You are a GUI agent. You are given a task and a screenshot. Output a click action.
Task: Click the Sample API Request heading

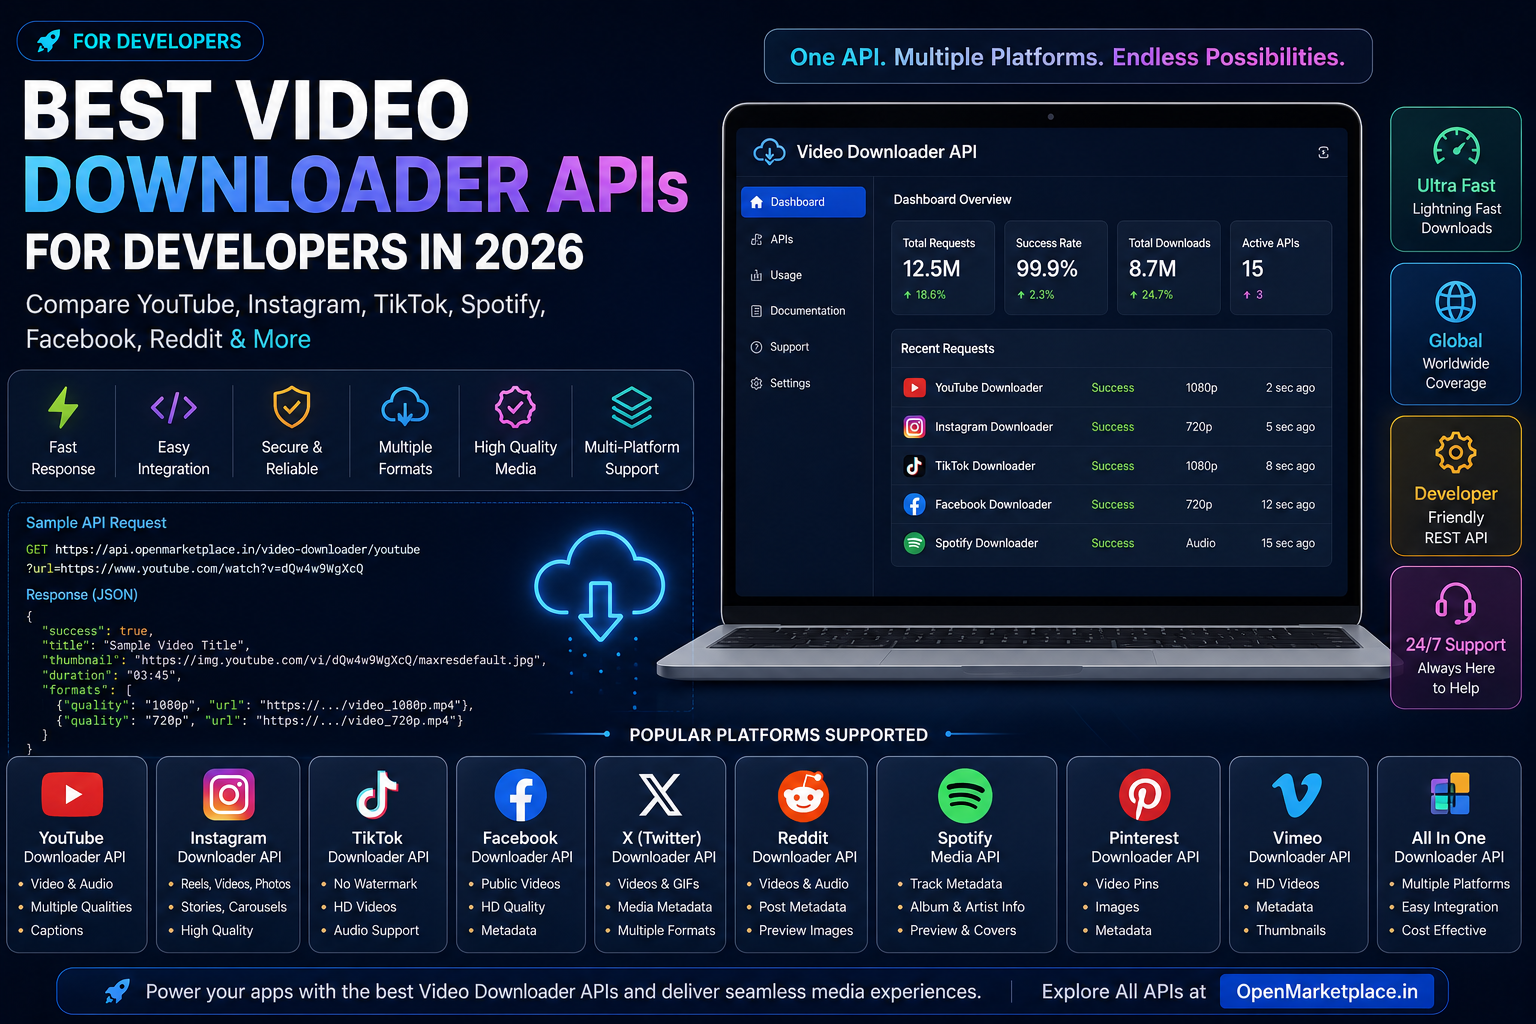(96, 523)
